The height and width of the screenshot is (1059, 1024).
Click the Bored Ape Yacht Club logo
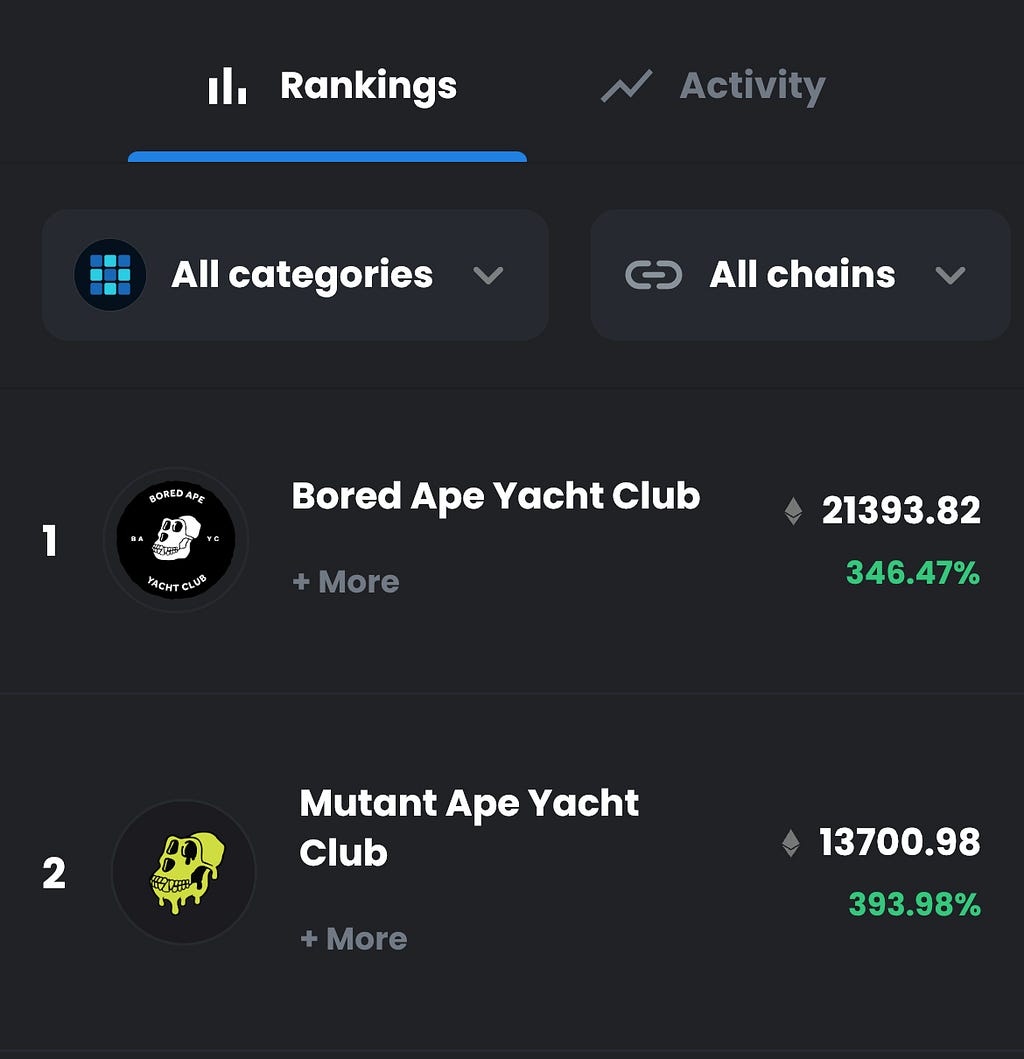176,540
